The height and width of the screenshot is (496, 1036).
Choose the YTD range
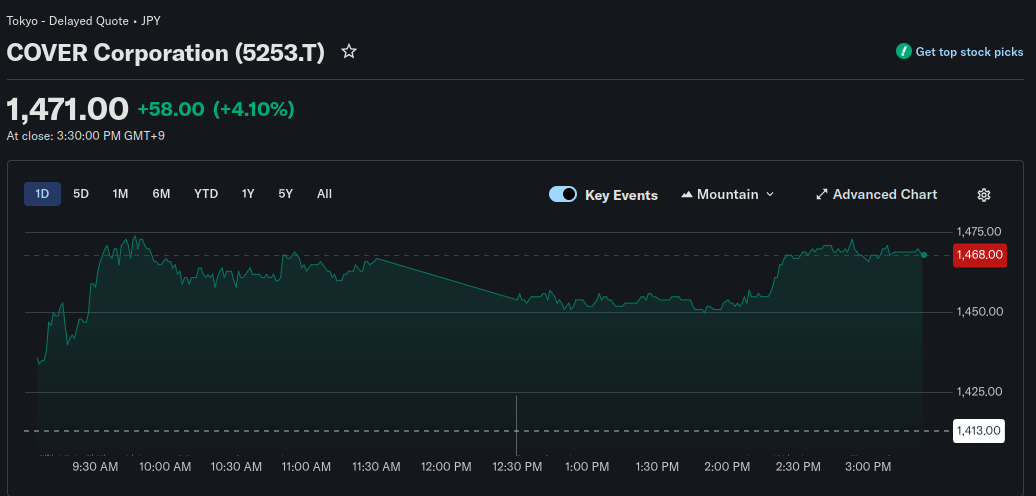coord(206,194)
